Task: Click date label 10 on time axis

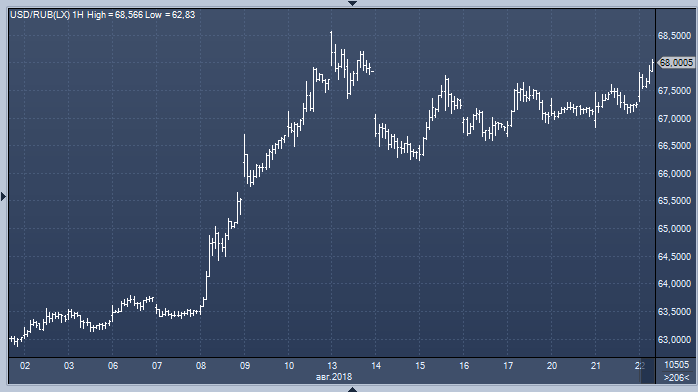Action: tap(289, 366)
